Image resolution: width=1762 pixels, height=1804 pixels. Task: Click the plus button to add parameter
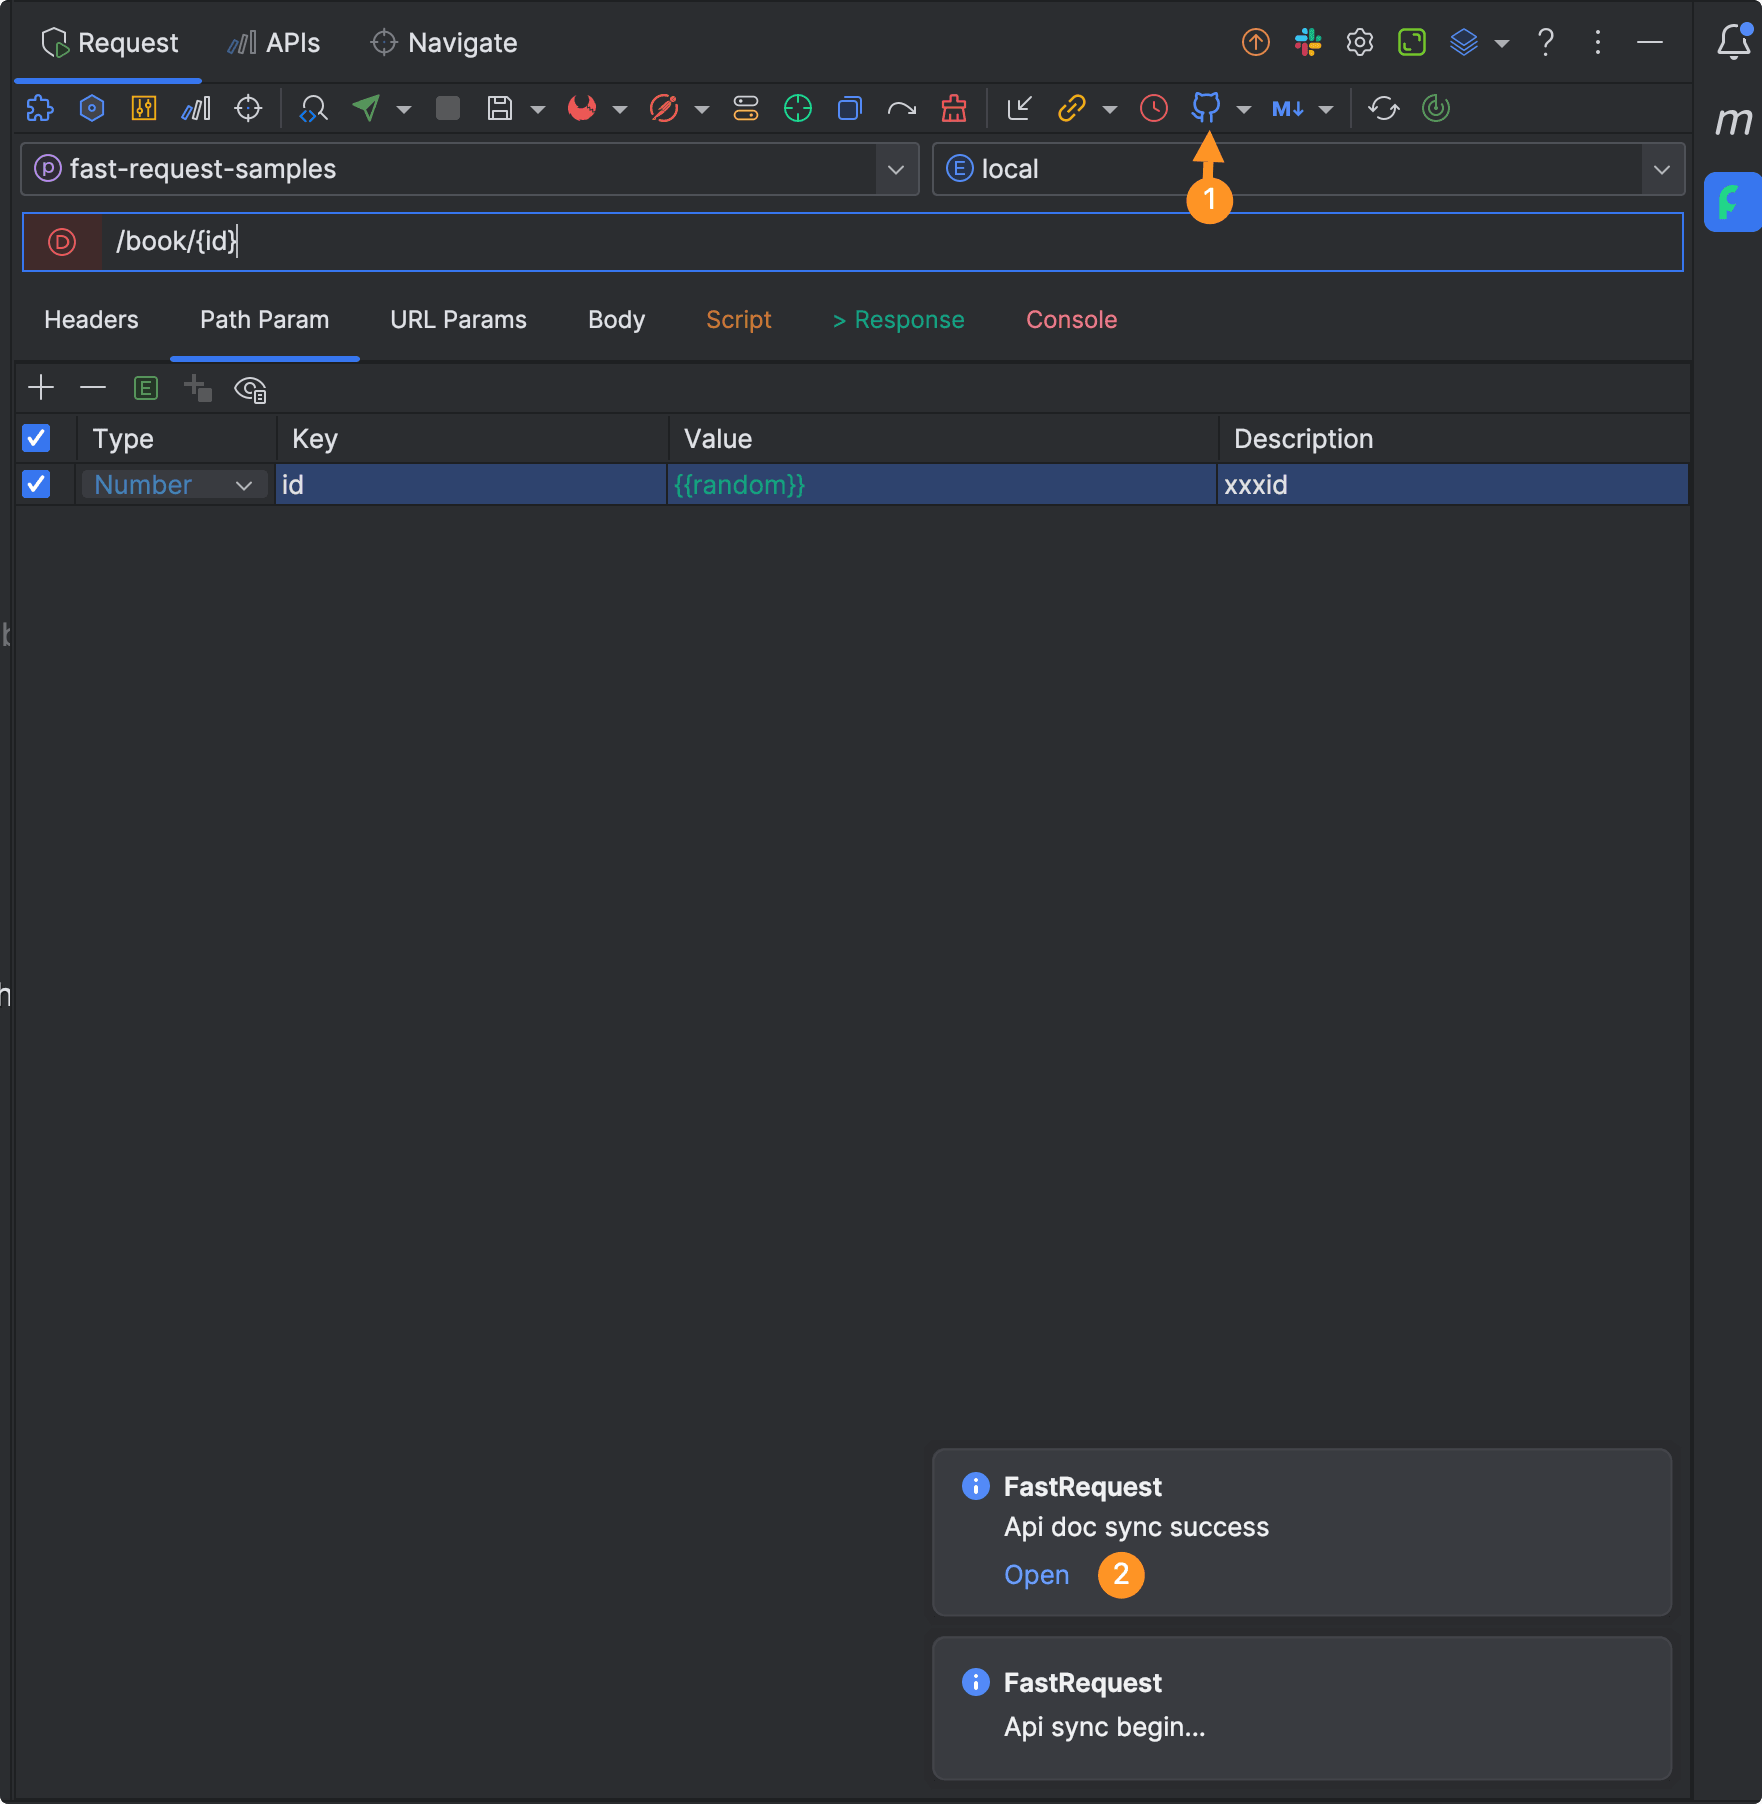(x=41, y=388)
